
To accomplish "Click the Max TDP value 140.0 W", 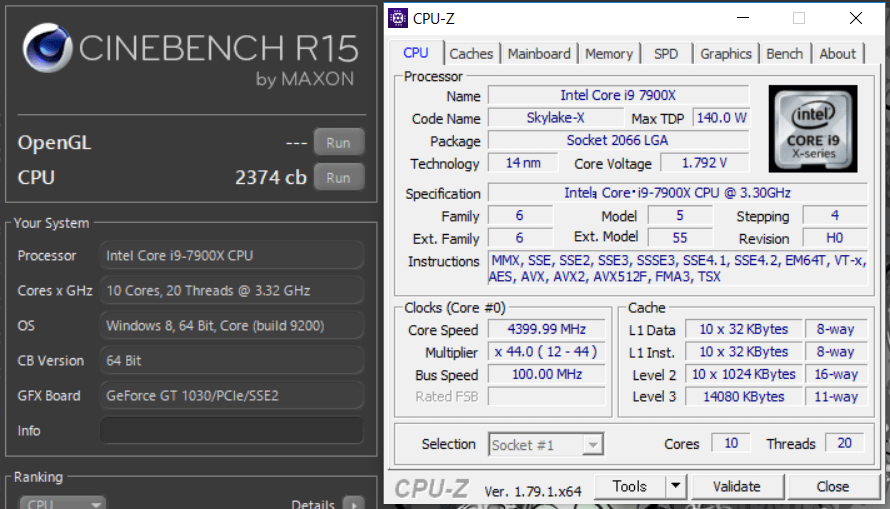I will 721,118.
